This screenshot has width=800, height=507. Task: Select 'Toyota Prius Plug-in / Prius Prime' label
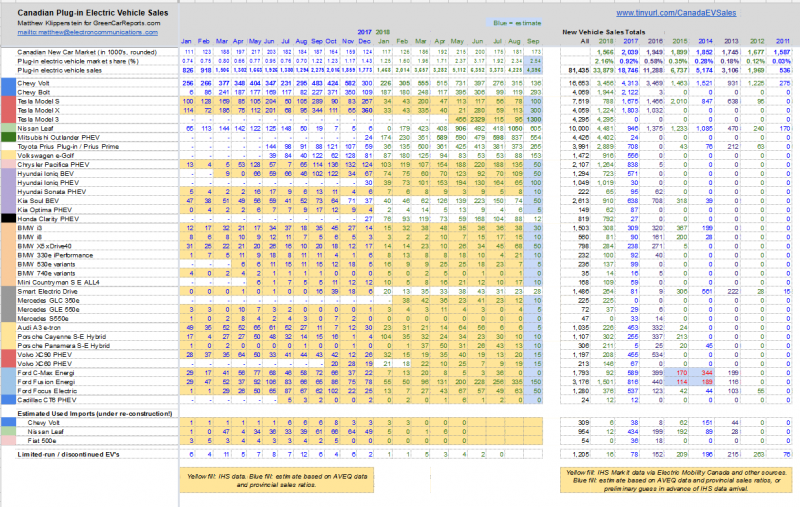pyautogui.click(x=68, y=147)
